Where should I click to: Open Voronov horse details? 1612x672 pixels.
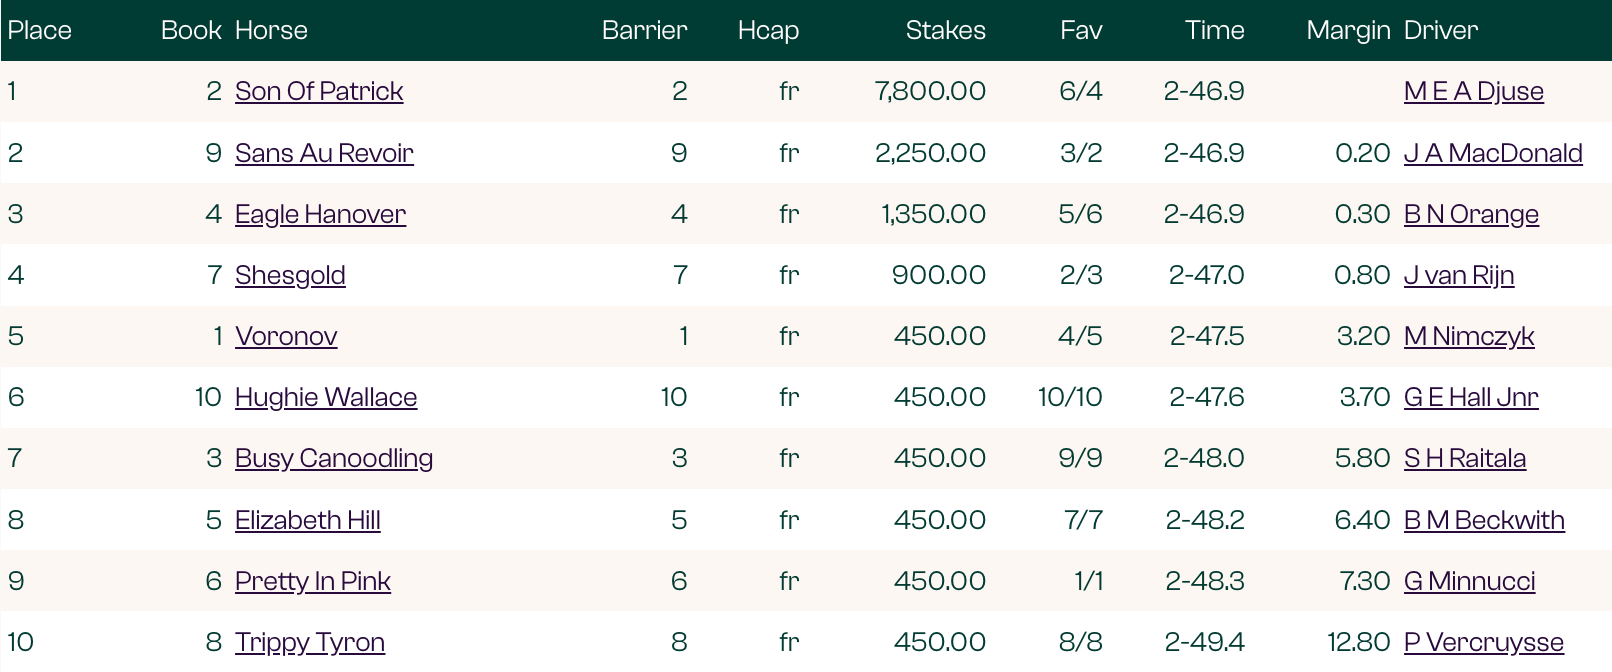(x=286, y=336)
